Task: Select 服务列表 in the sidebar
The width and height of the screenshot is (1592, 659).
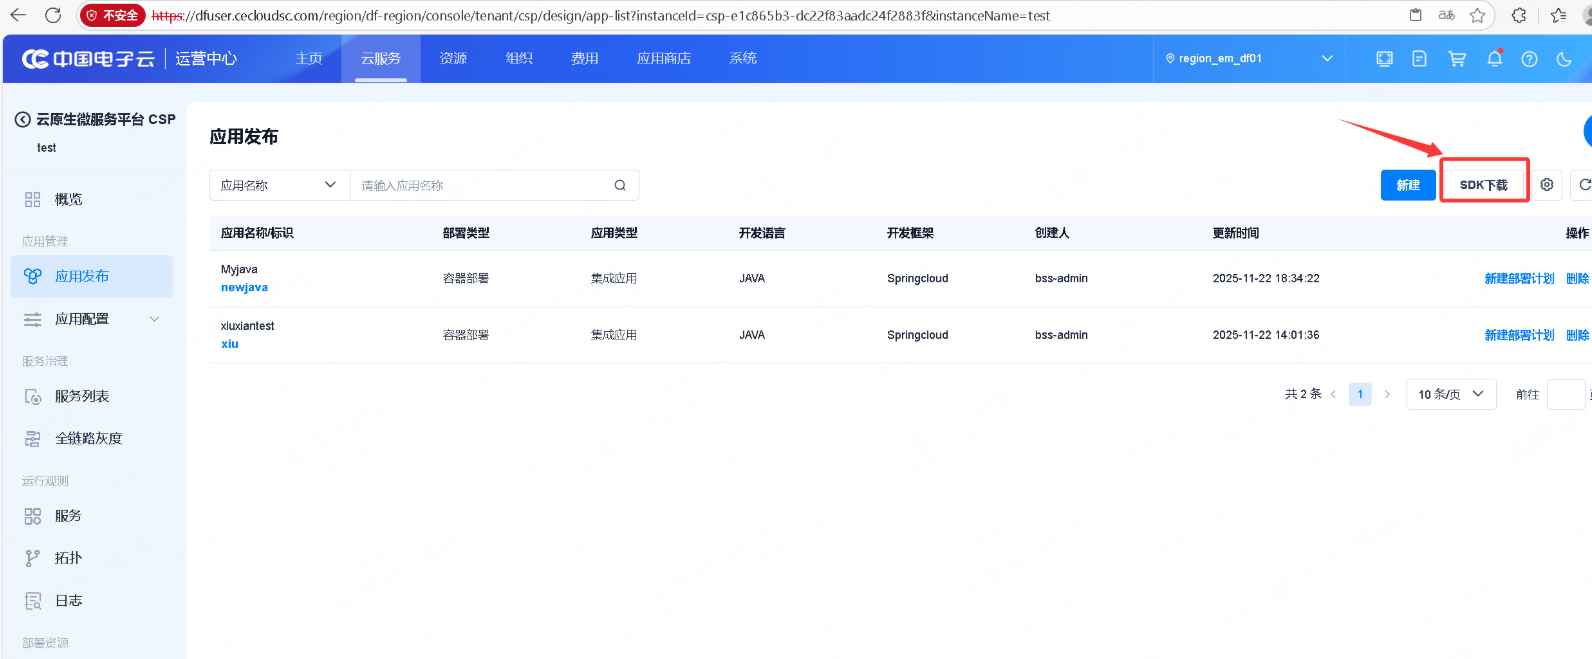Action: click(82, 396)
